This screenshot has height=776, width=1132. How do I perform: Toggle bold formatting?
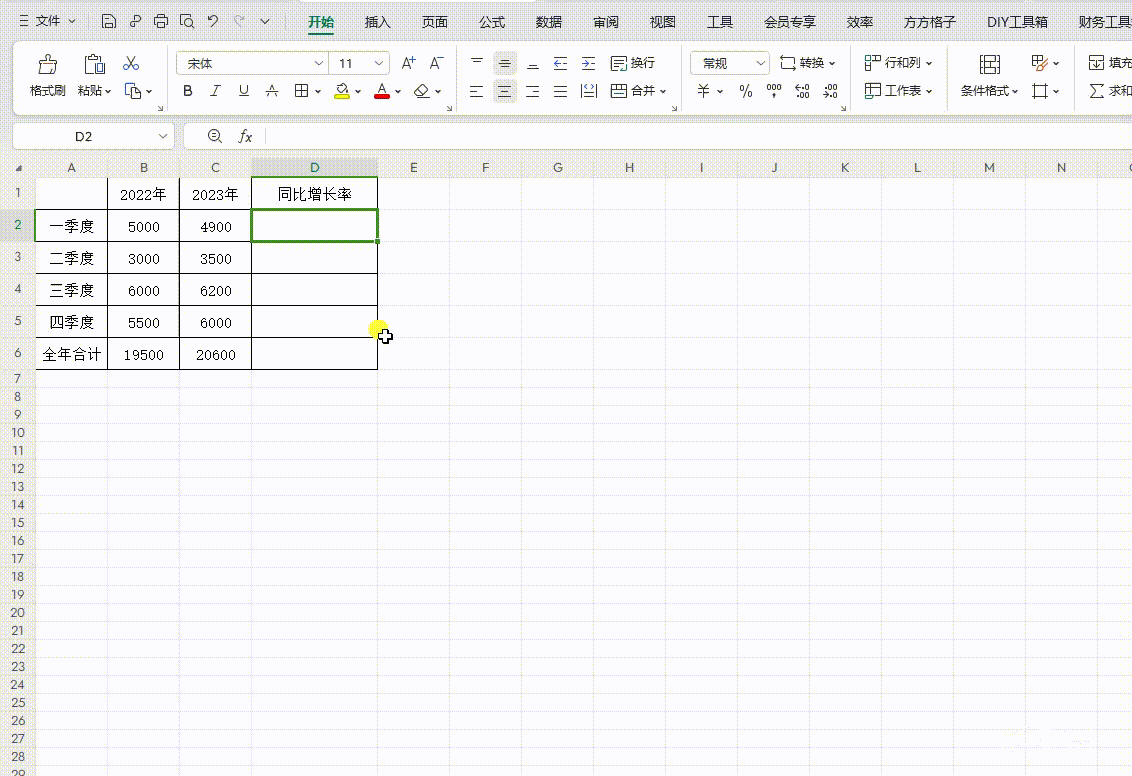click(x=188, y=91)
